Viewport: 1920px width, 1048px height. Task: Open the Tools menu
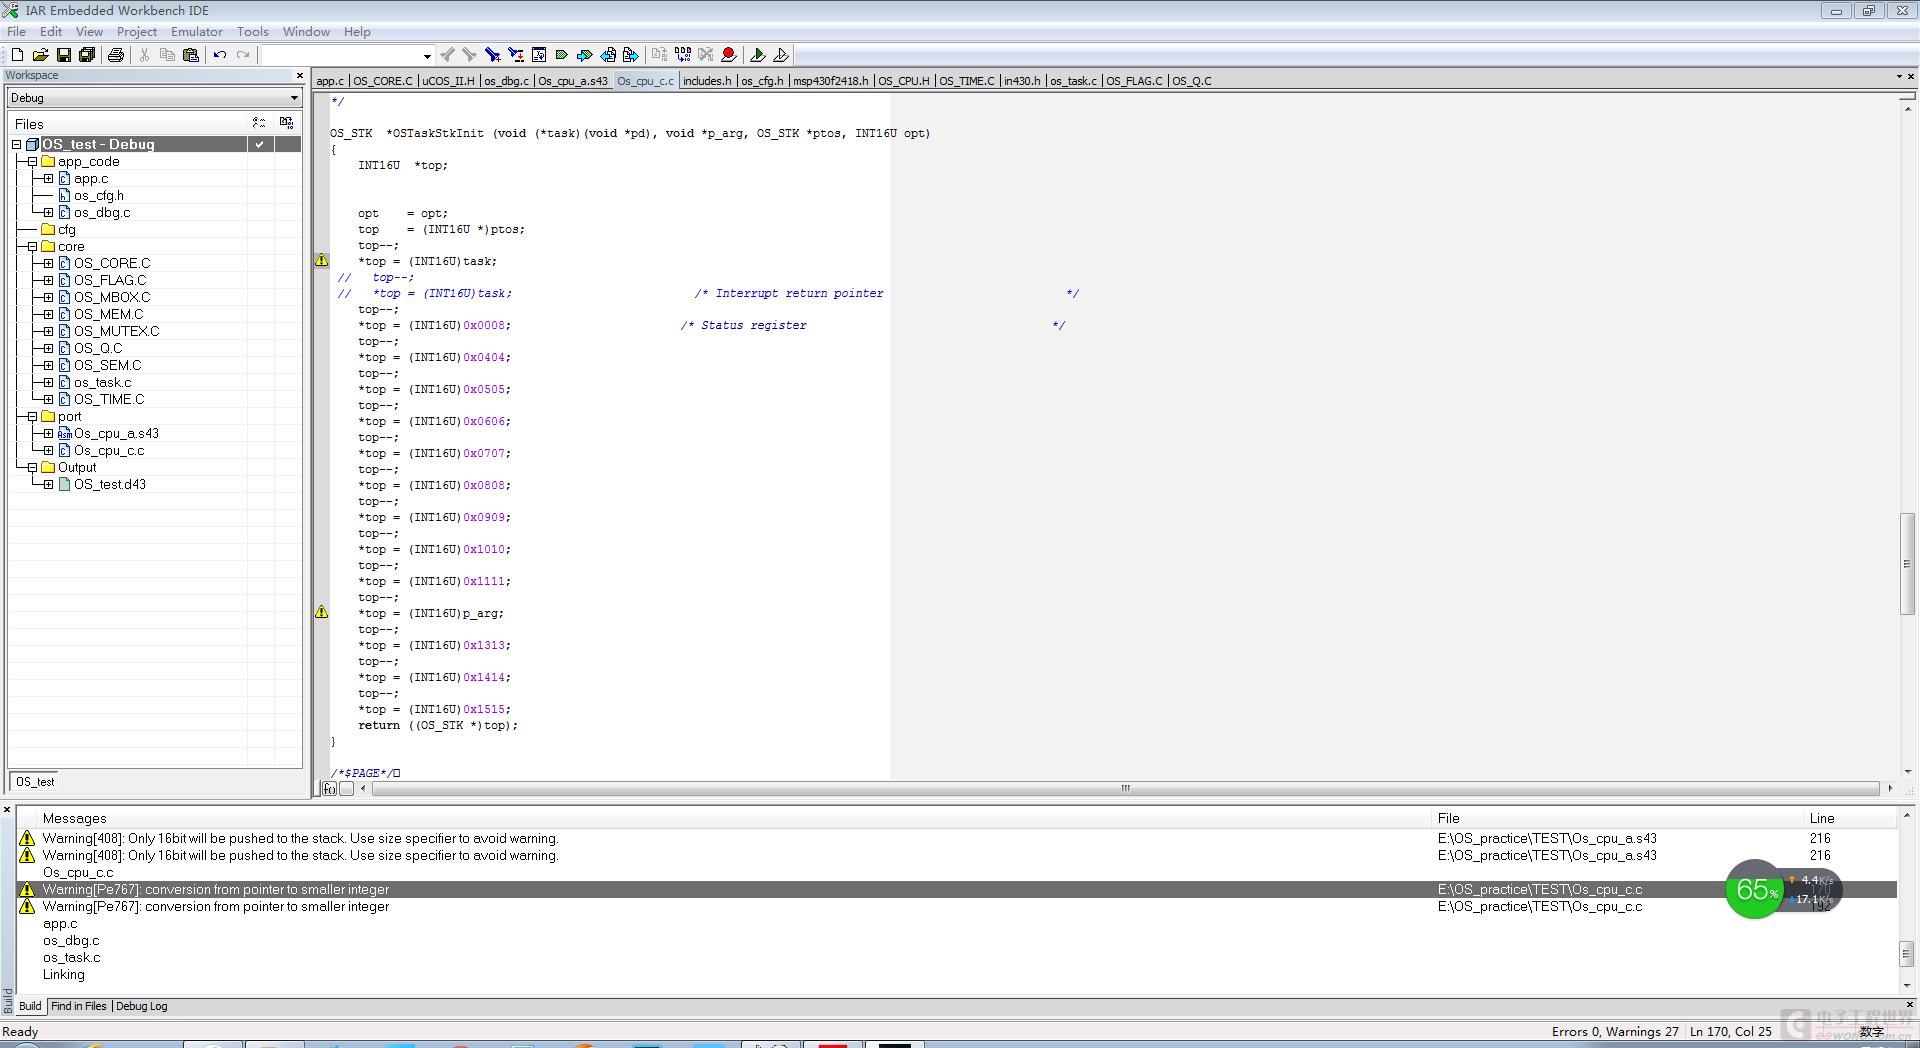click(253, 32)
